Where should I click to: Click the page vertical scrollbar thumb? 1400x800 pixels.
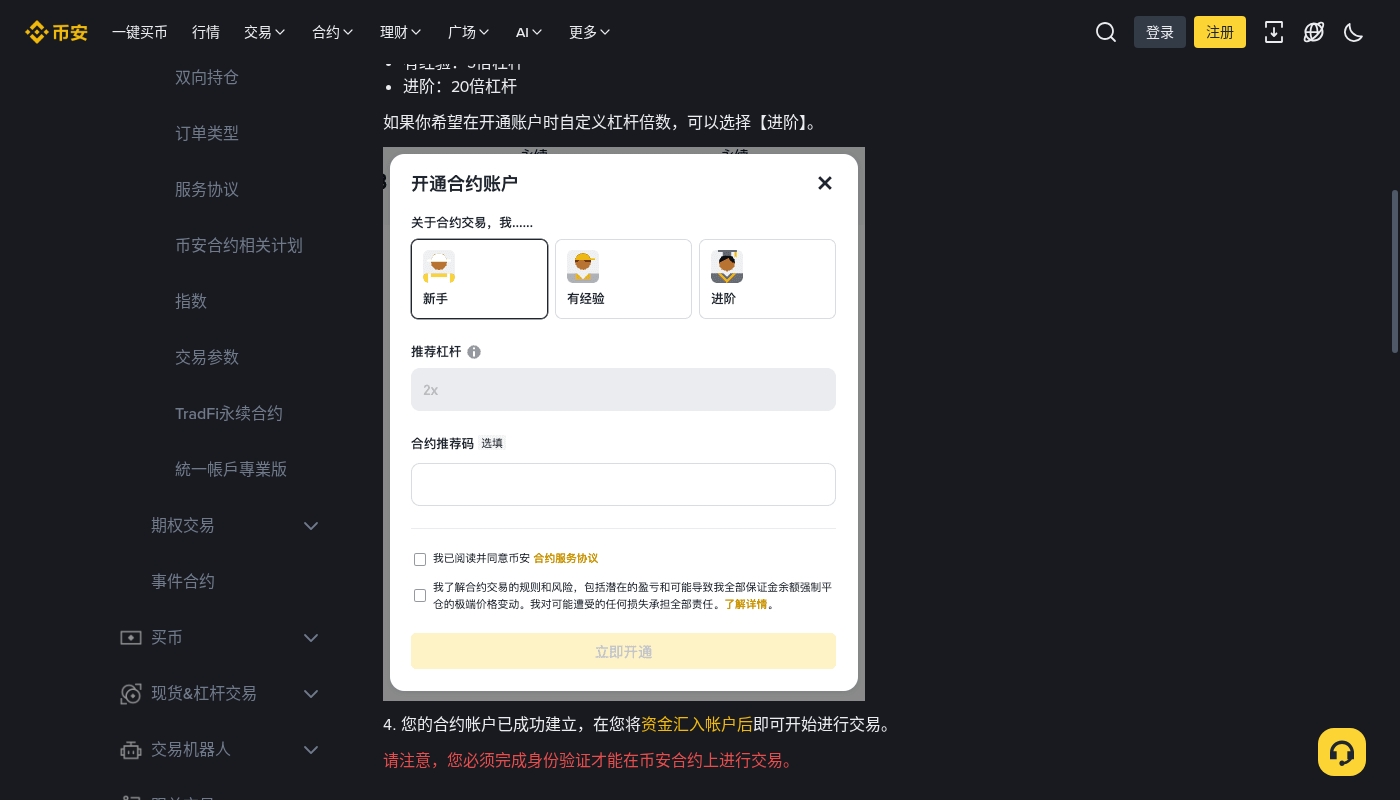[1395, 271]
